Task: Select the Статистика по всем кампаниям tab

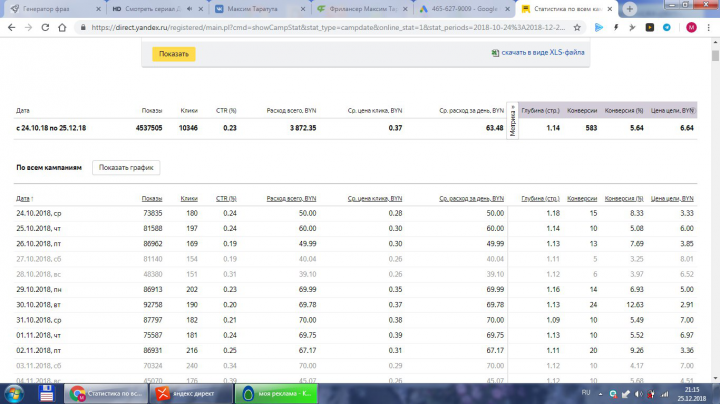Action: pyautogui.click(x=567, y=9)
